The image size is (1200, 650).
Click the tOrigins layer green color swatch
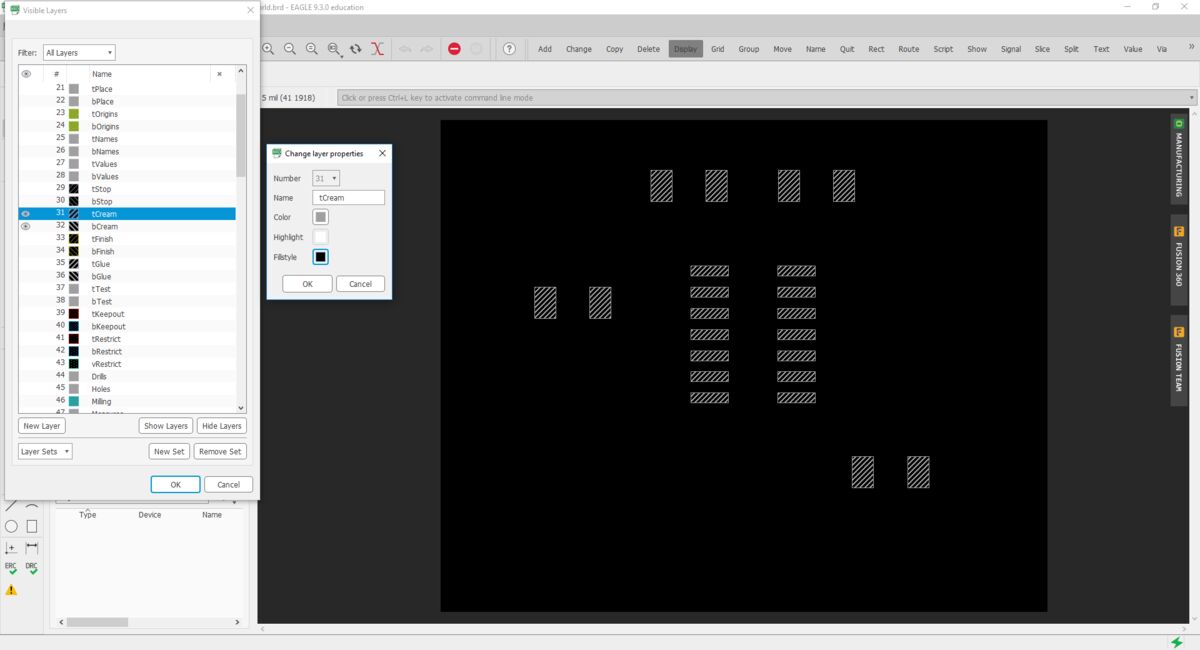point(74,114)
